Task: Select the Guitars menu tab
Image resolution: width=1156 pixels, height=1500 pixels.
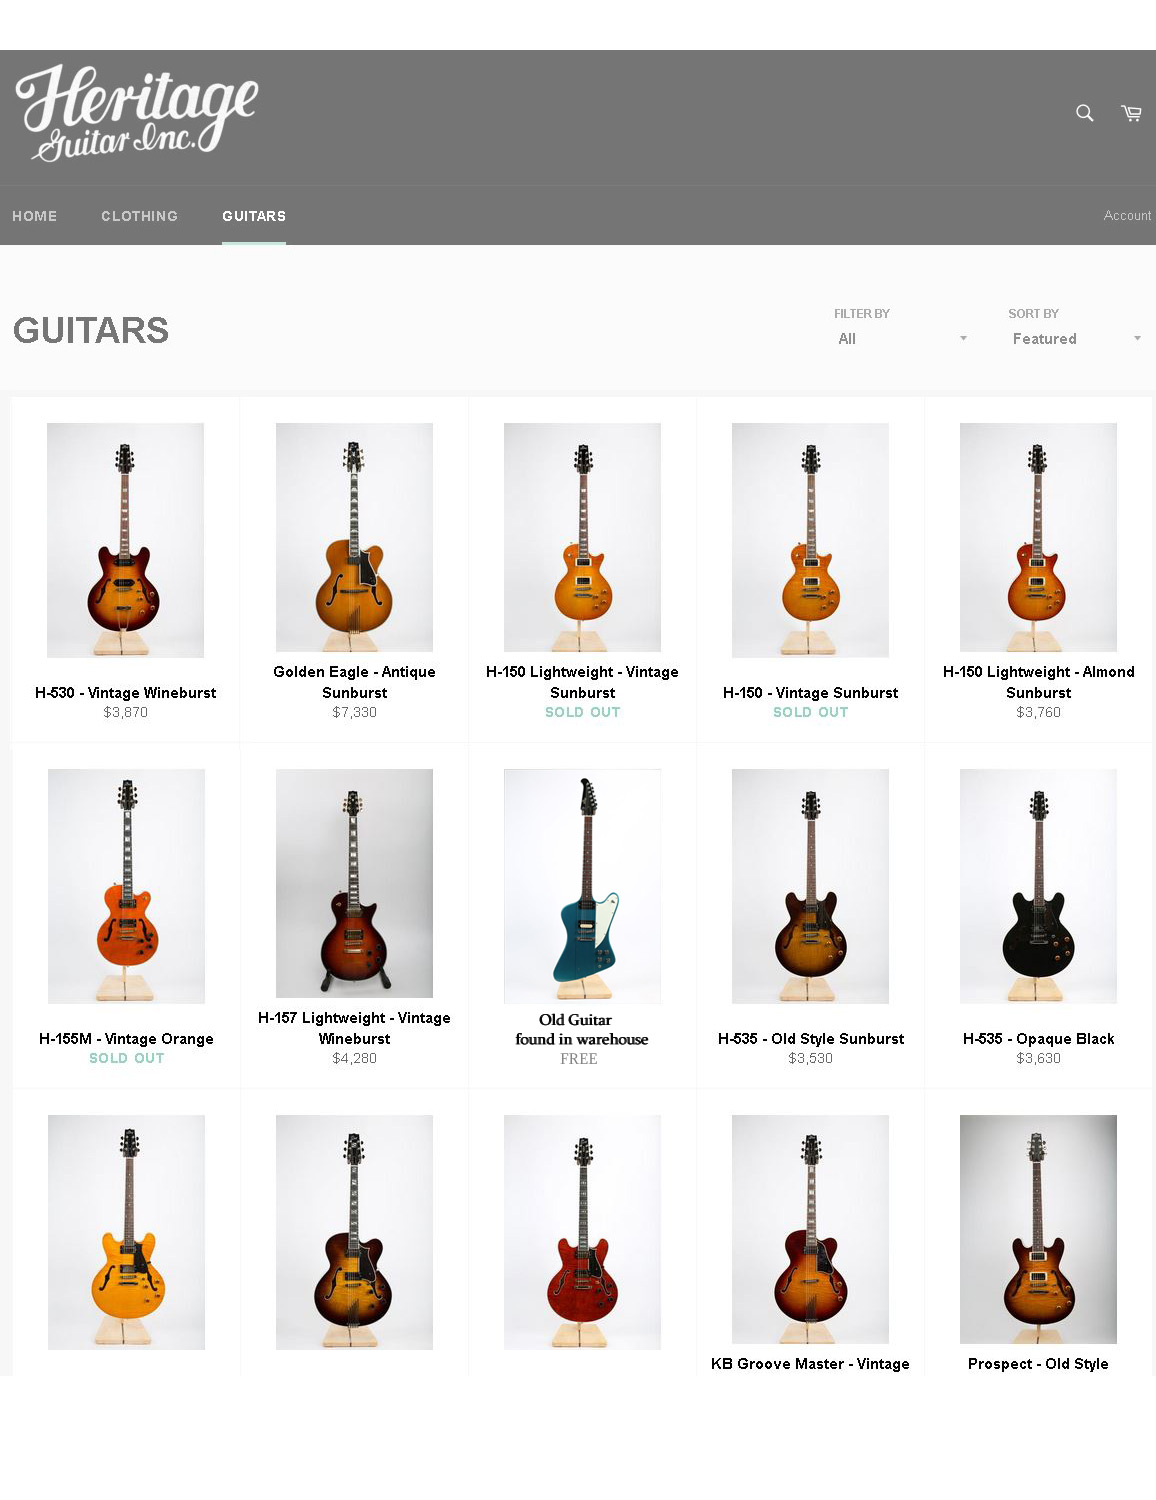Action: click(254, 216)
